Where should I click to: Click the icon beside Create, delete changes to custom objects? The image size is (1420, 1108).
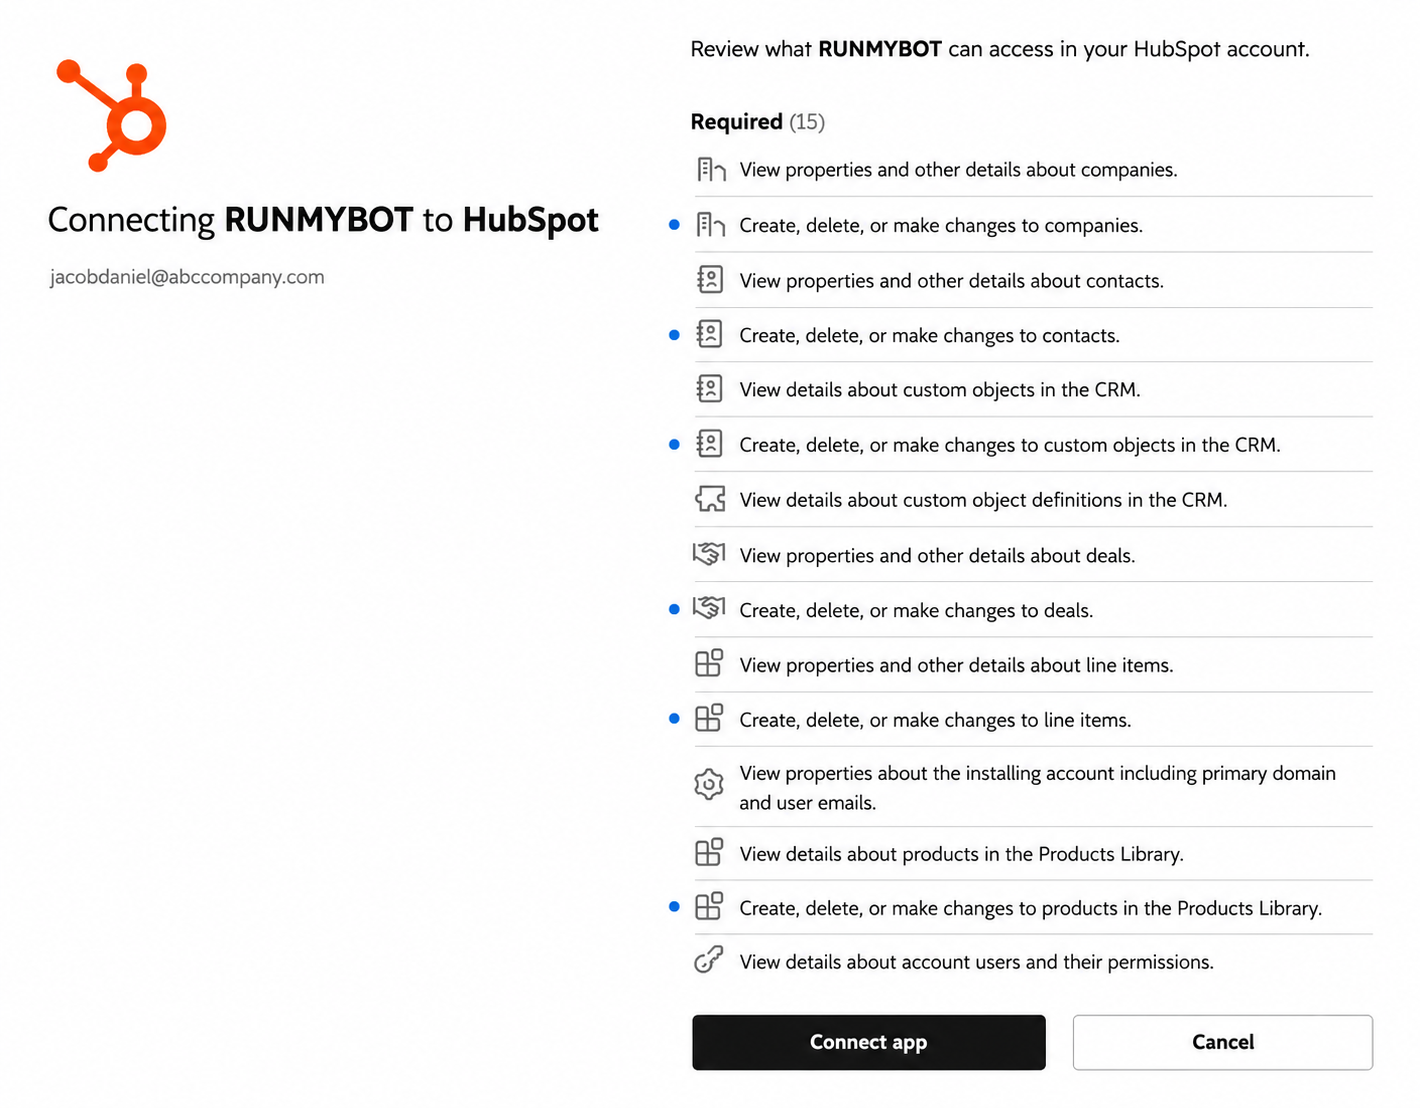click(x=709, y=444)
